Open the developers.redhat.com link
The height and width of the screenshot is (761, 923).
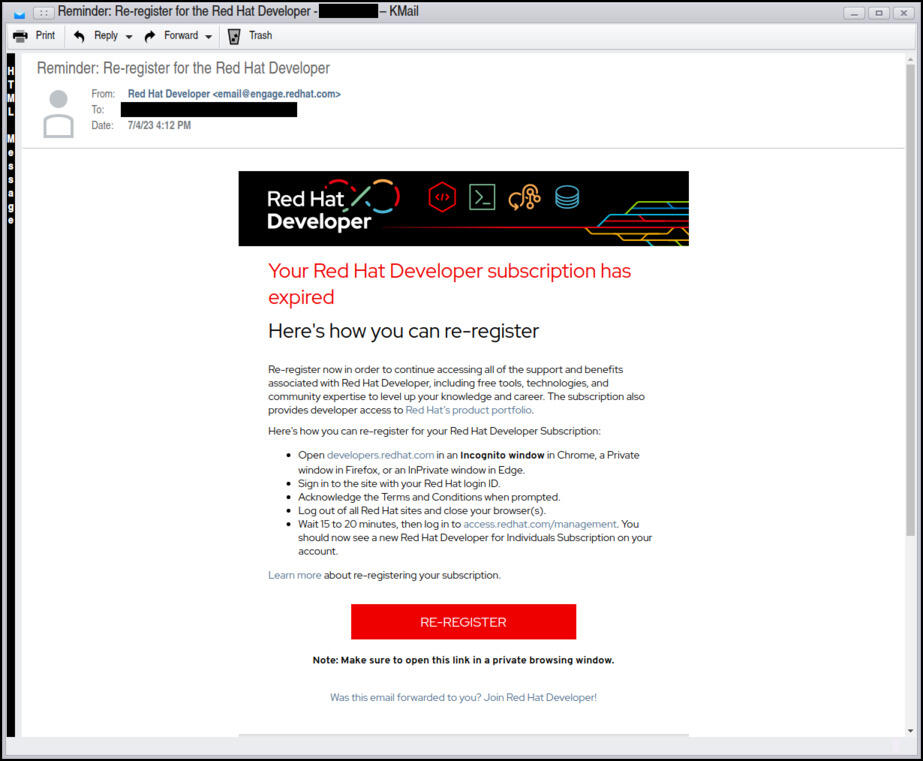coord(380,455)
